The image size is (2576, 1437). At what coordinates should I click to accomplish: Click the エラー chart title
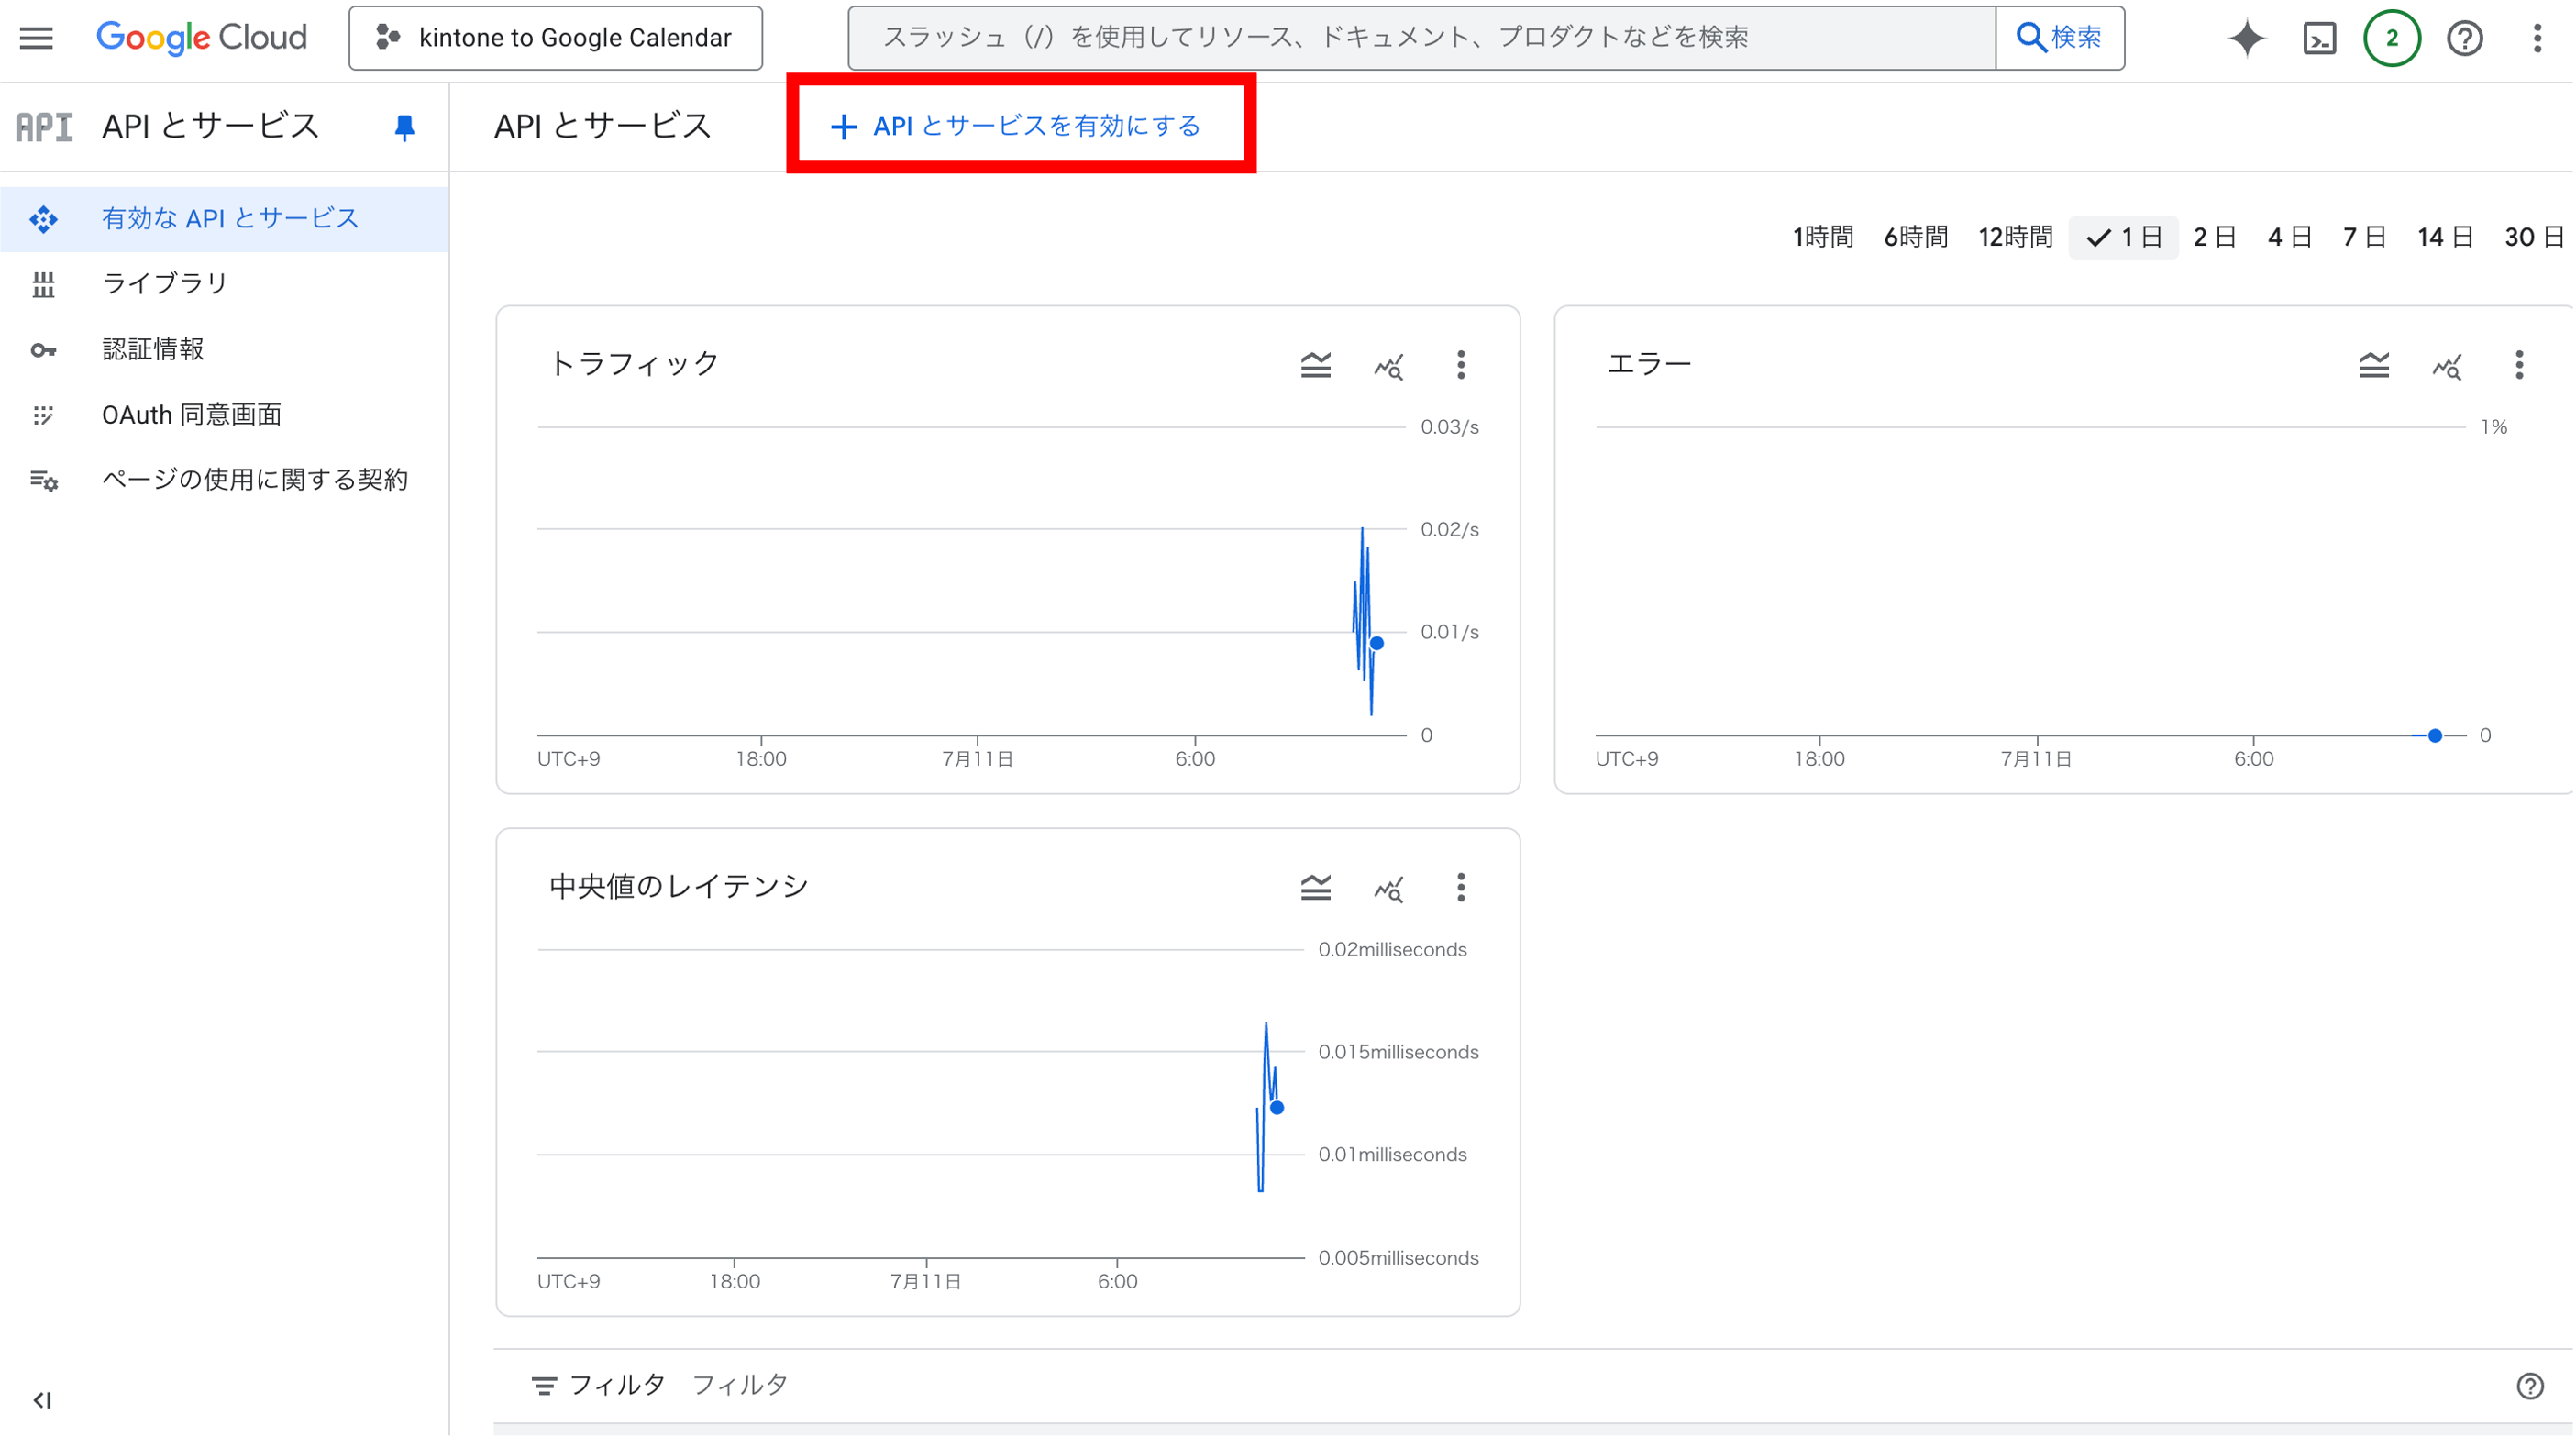tap(1649, 364)
